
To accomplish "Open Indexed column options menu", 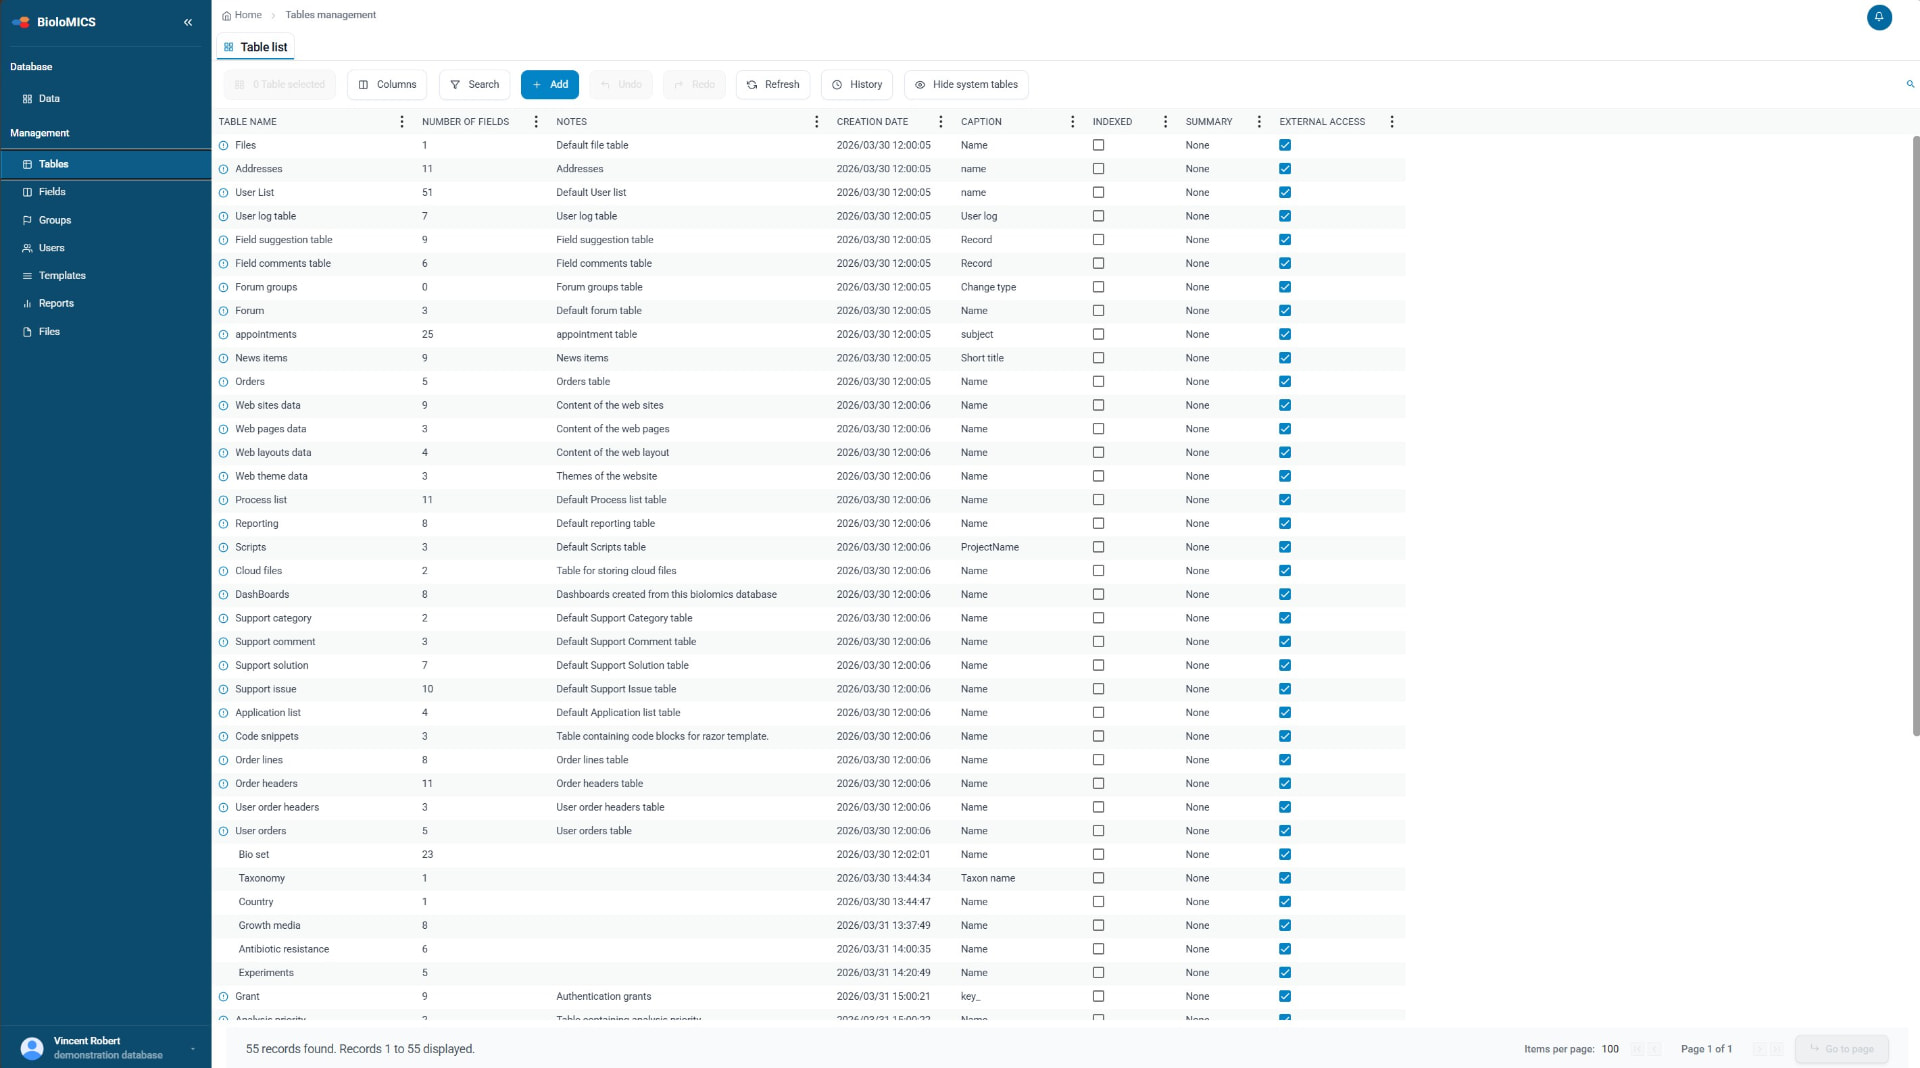I will pyautogui.click(x=1165, y=122).
